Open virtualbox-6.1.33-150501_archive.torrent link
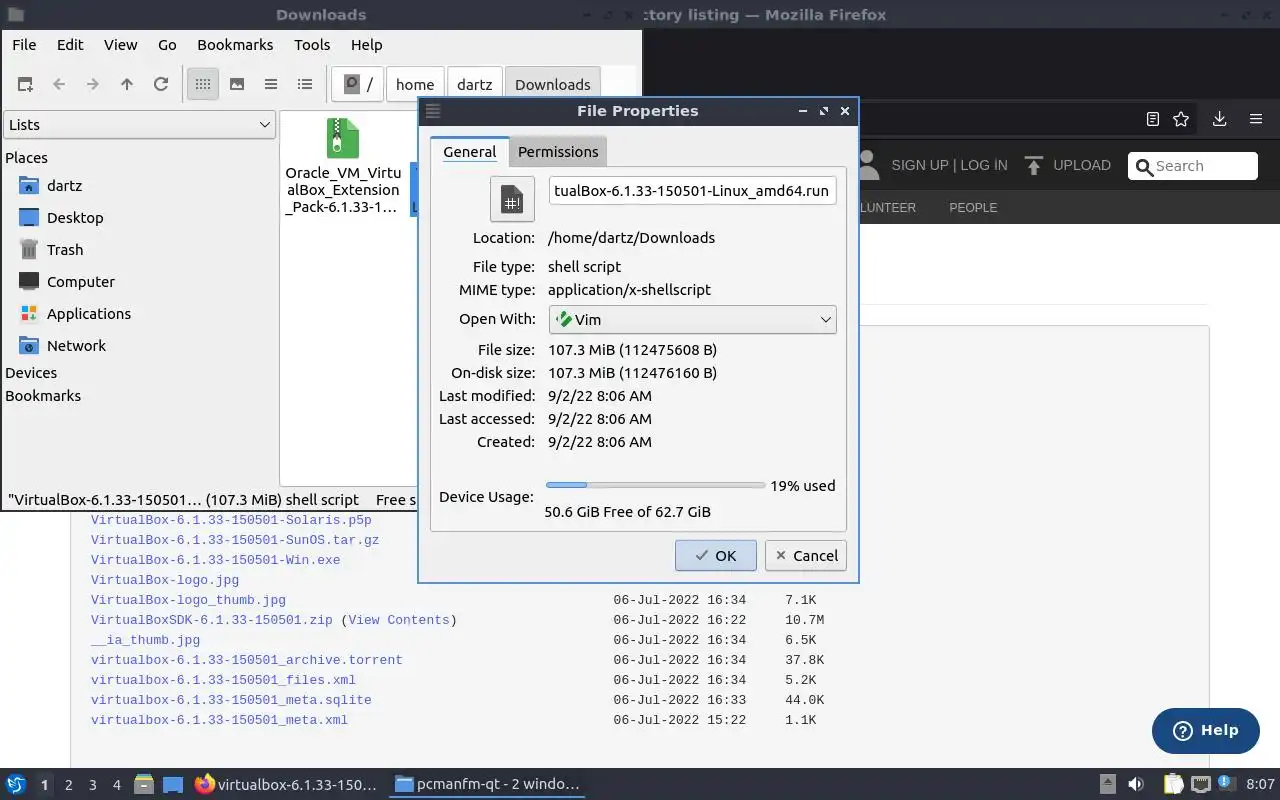This screenshot has height=800, width=1280. pos(247,660)
